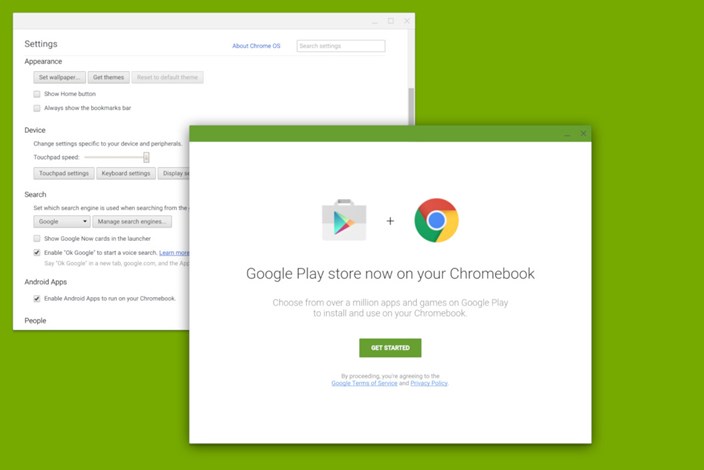704x470 pixels.
Task: Toggle Show Google Now cards in launcher
Action: pyautogui.click(x=37, y=238)
